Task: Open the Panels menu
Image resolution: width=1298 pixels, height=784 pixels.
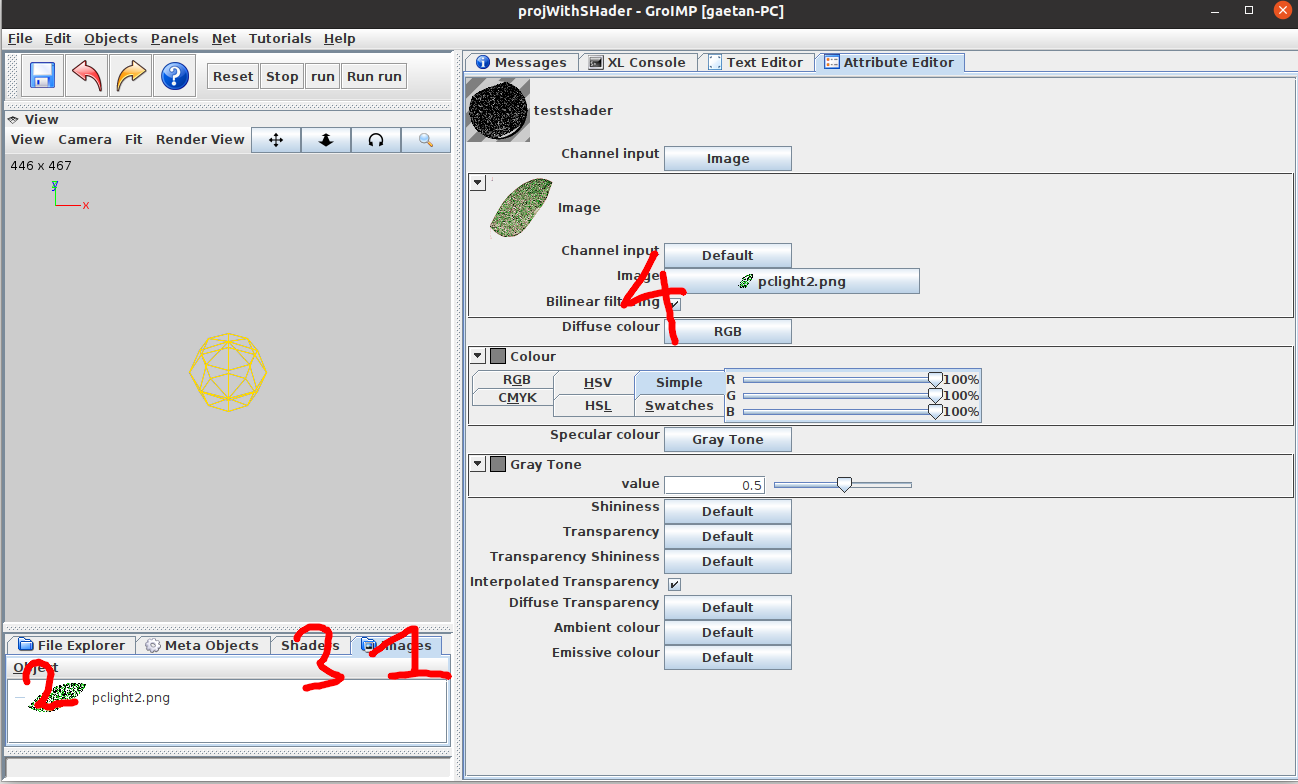Action: tap(174, 38)
